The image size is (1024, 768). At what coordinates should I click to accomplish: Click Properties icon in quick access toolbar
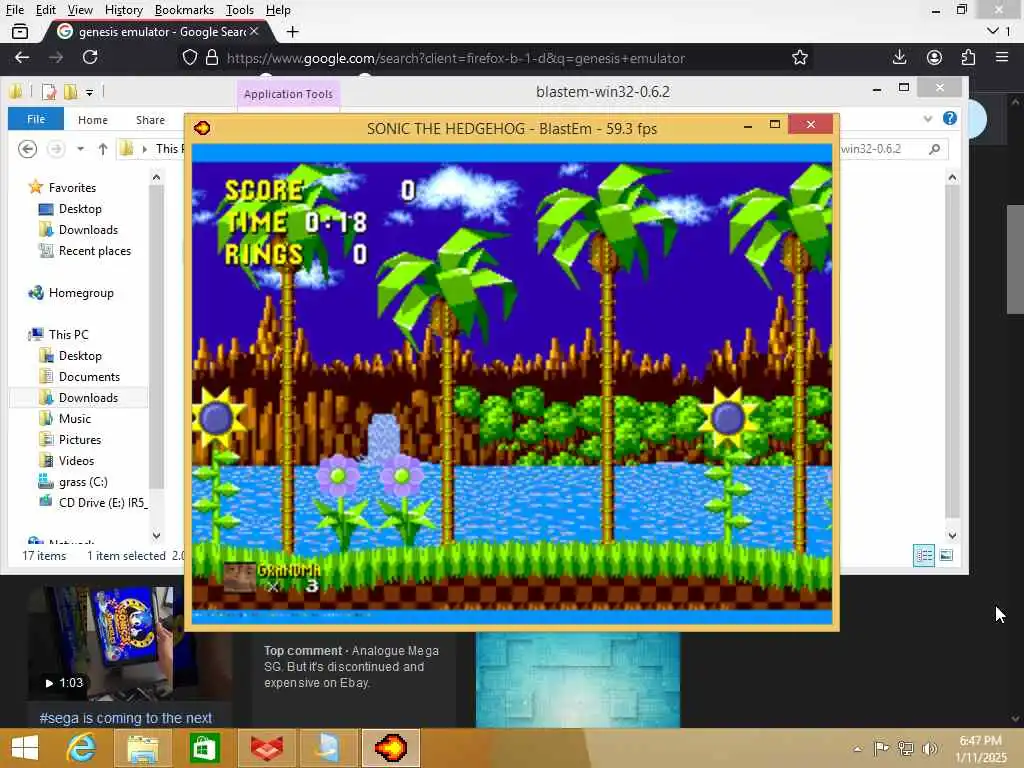pyautogui.click(x=49, y=91)
